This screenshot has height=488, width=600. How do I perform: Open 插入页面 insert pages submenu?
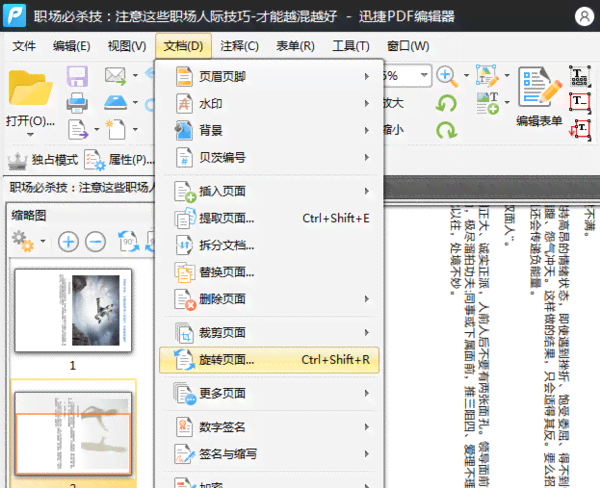click(x=269, y=191)
